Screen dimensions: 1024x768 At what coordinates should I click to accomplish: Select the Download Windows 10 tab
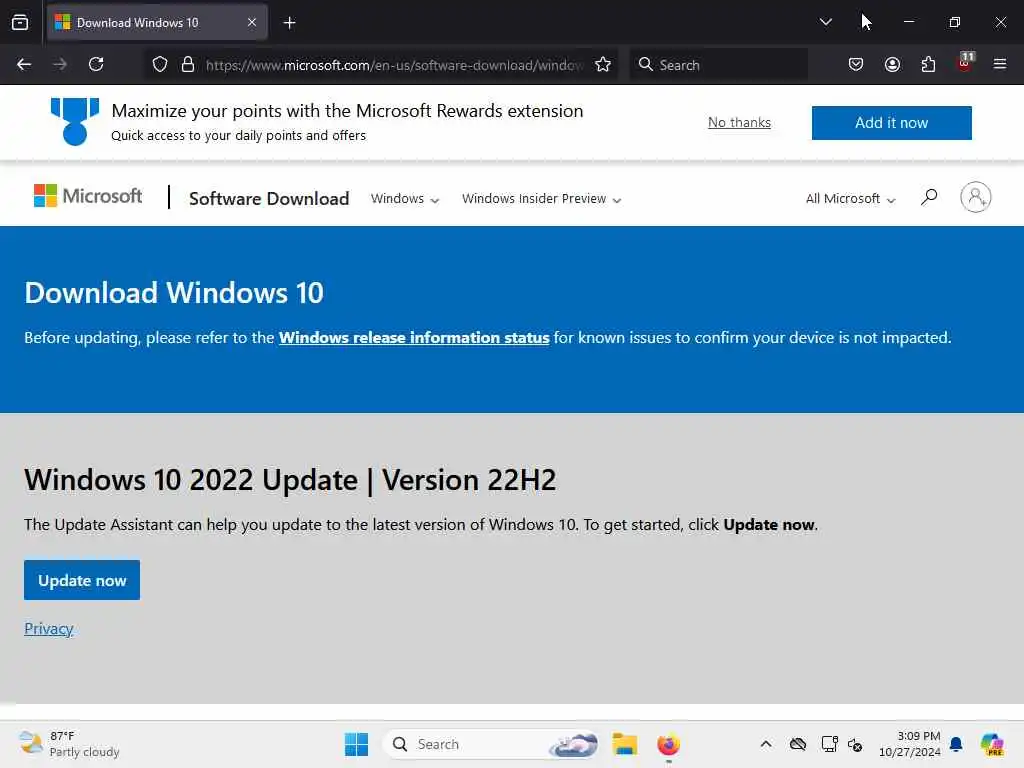click(157, 22)
